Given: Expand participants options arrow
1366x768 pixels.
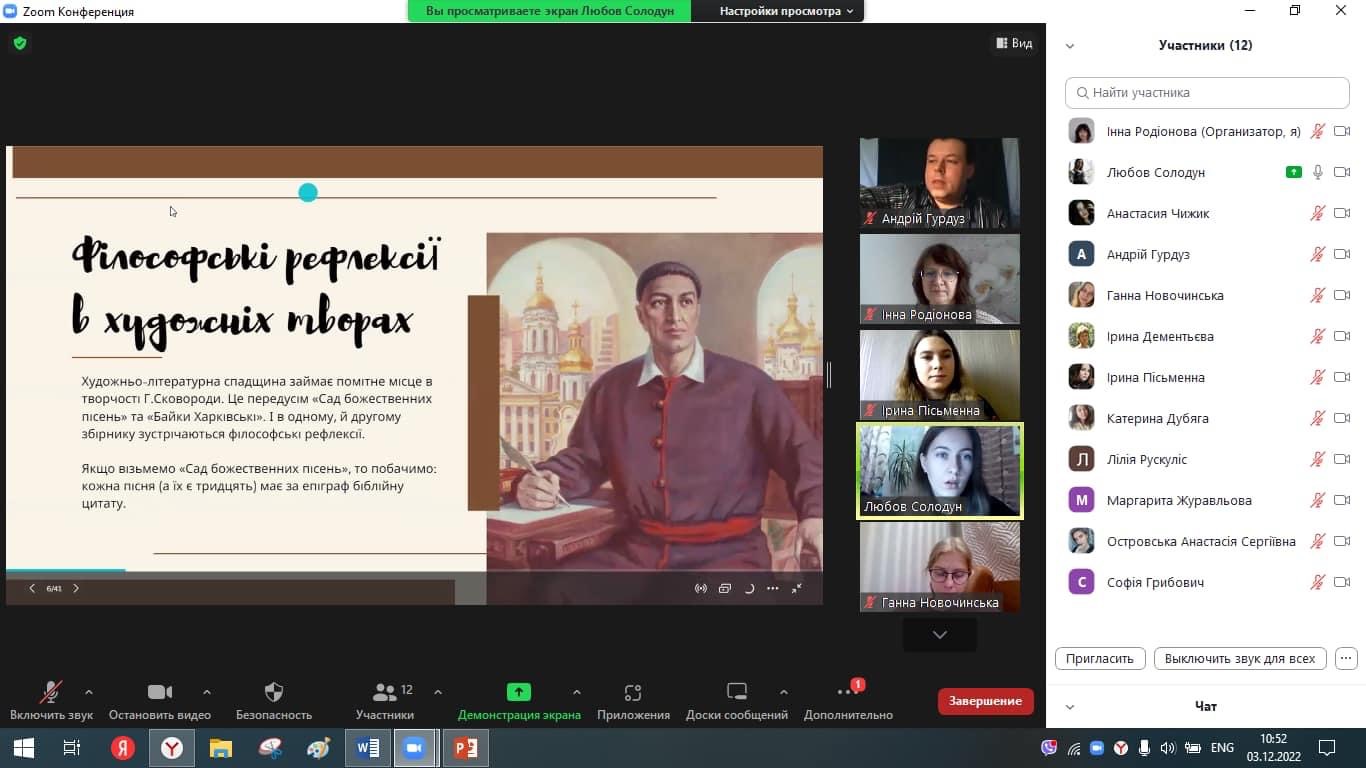Looking at the screenshot, I should [437, 692].
